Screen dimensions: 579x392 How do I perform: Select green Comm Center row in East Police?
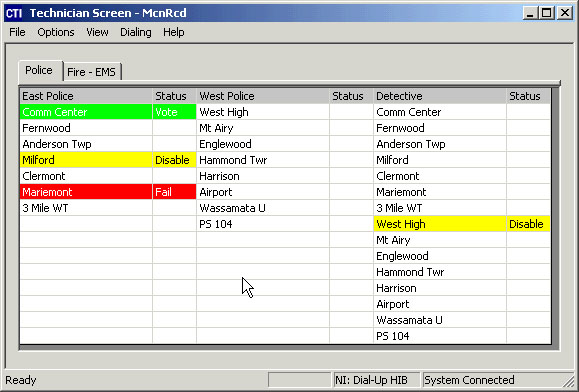tap(86, 112)
